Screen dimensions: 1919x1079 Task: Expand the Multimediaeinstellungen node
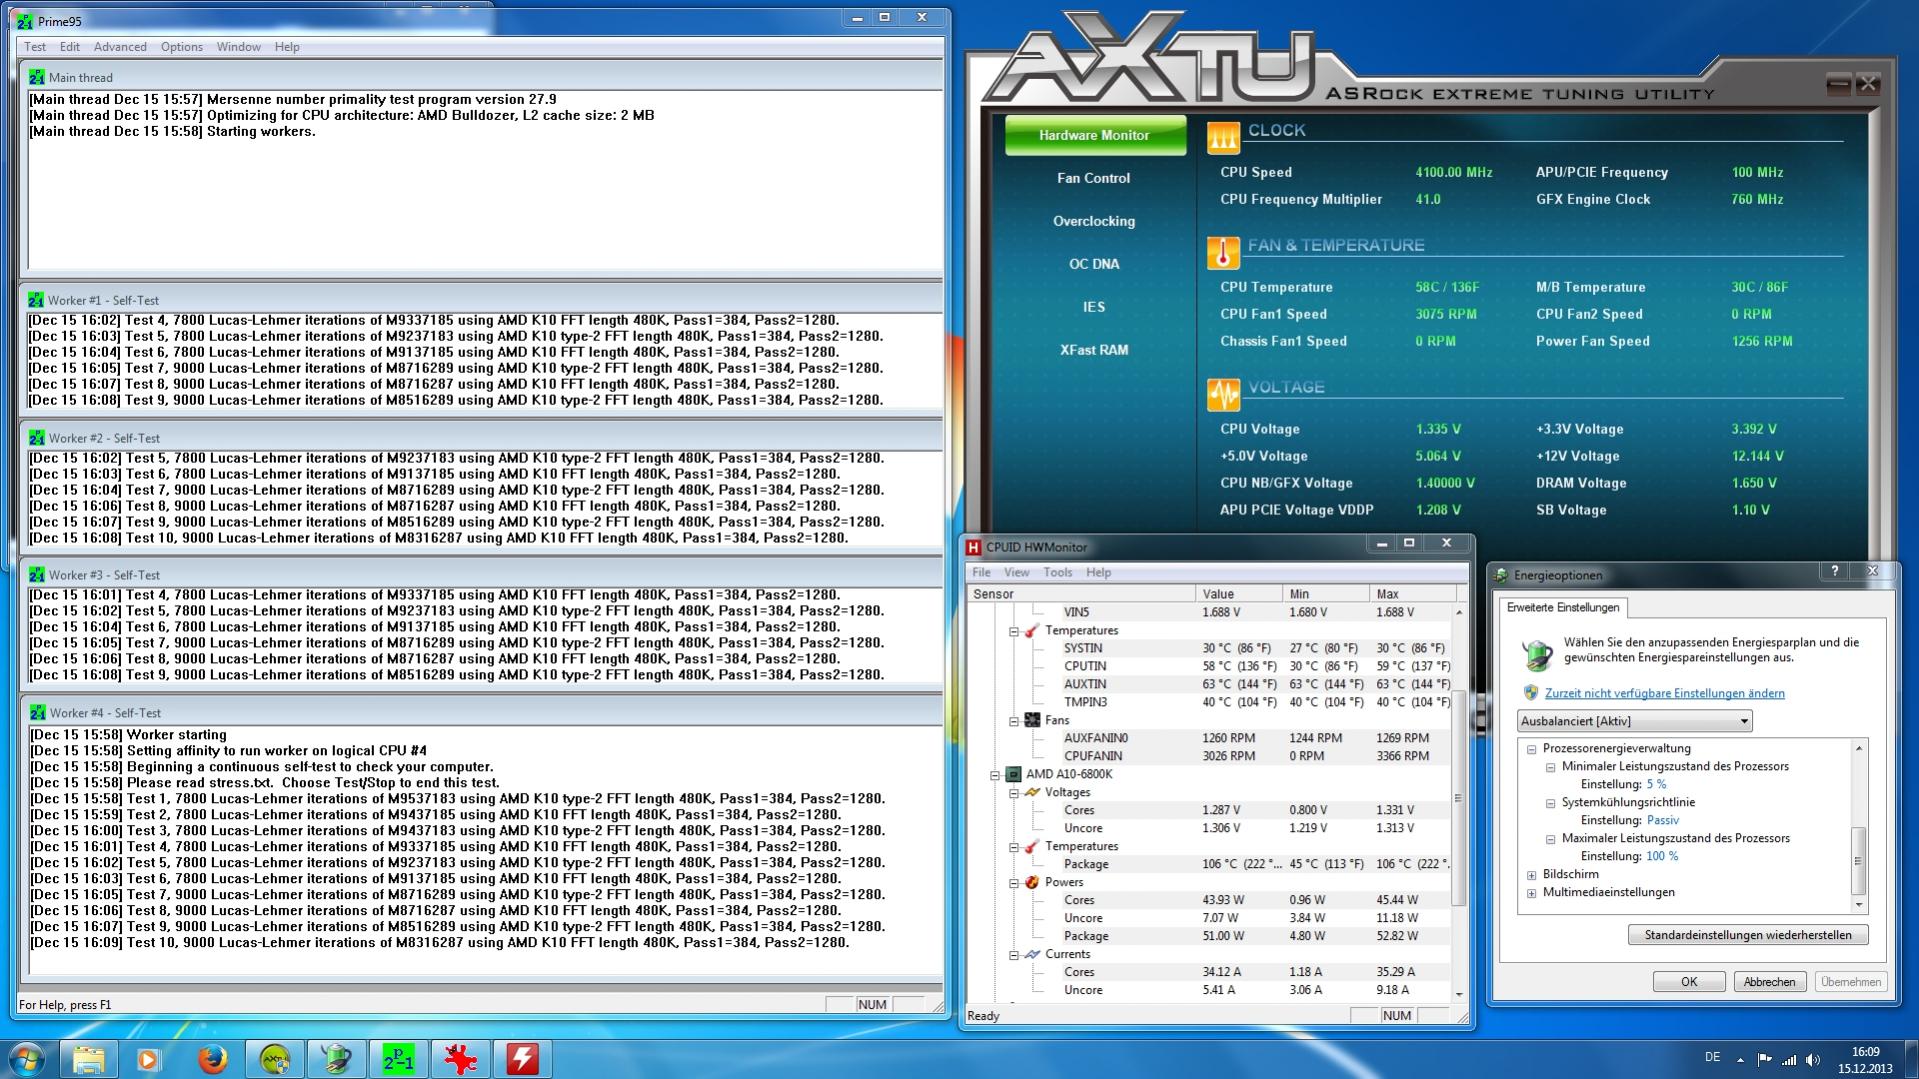(1531, 893)
